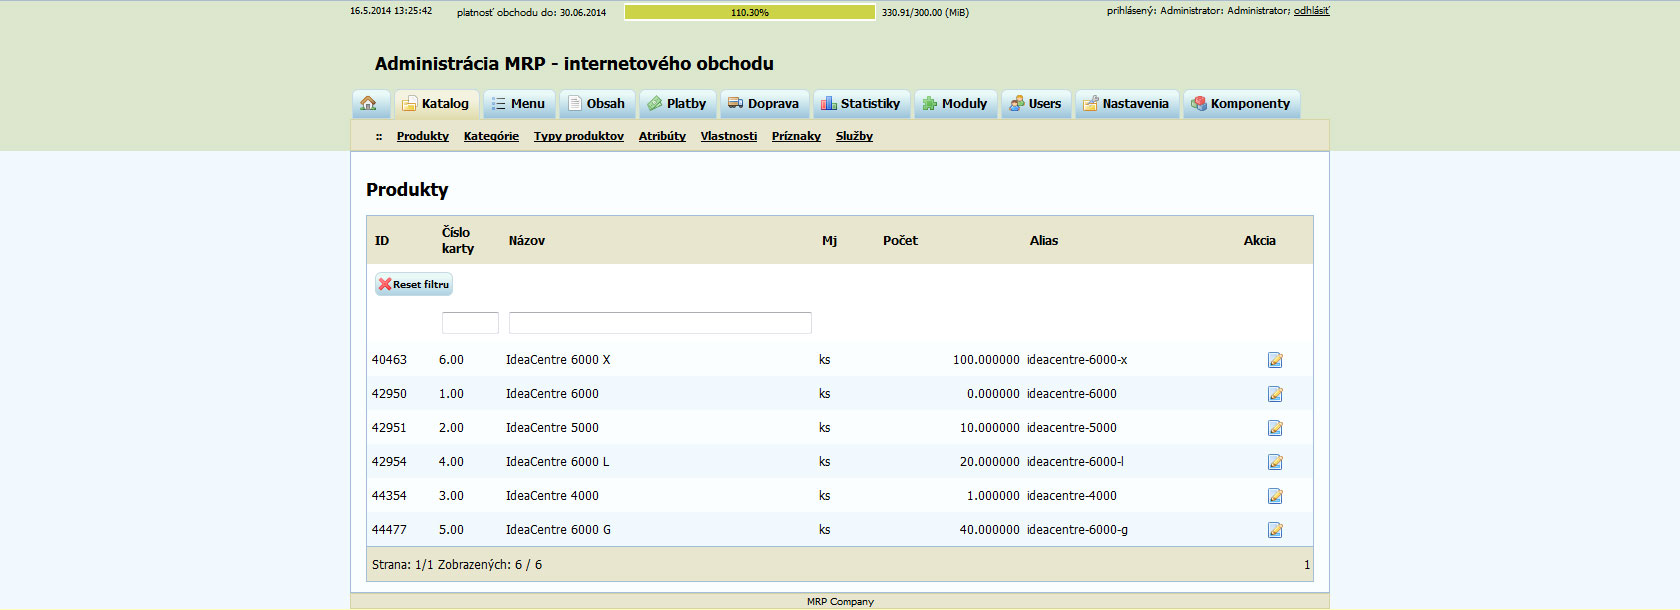Go to the home page icon tab
This screenshot has width=1680, height=610.
point(369,104)
